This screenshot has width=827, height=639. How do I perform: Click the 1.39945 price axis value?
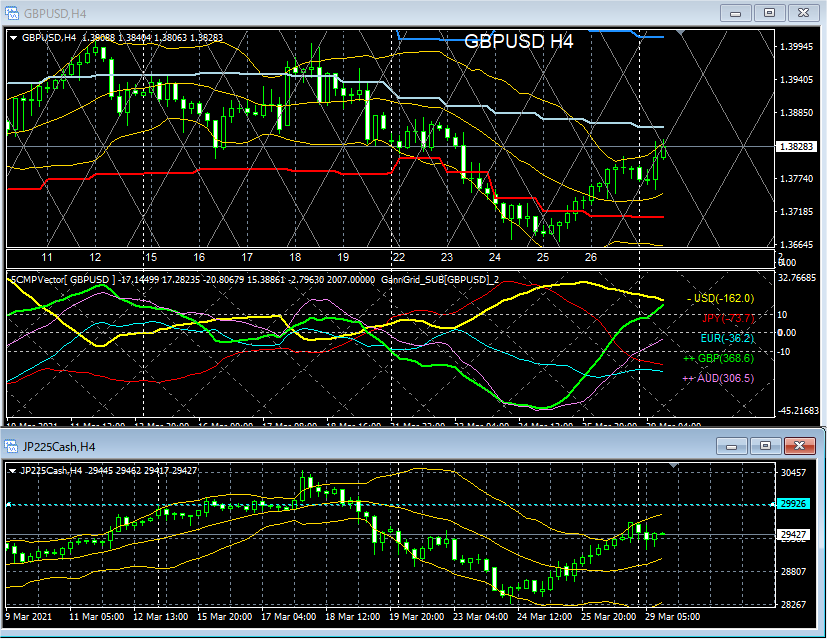pyautogui.click(x=796, y=47)
